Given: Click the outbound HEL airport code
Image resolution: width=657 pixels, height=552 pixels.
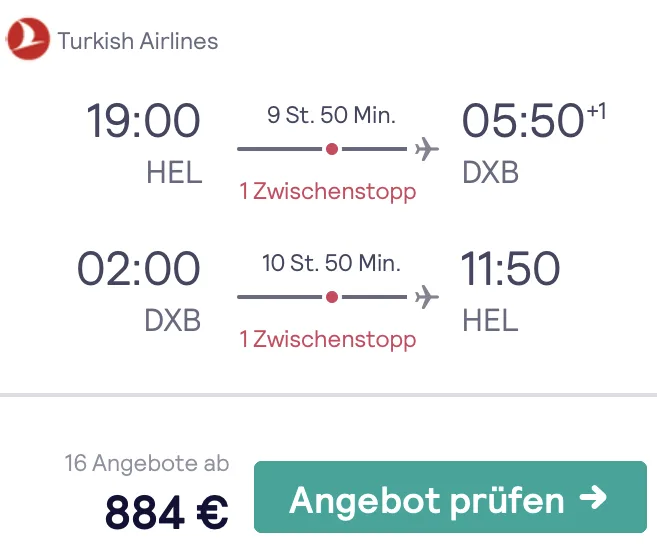Looking at the screenshot, I should tap(174, 172).
